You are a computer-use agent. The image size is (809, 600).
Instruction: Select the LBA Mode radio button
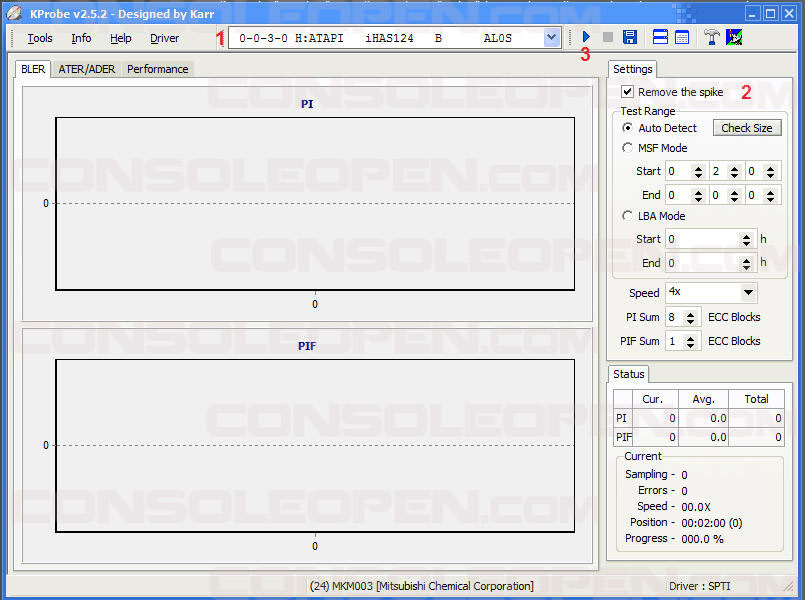click(x=627, y=216)
